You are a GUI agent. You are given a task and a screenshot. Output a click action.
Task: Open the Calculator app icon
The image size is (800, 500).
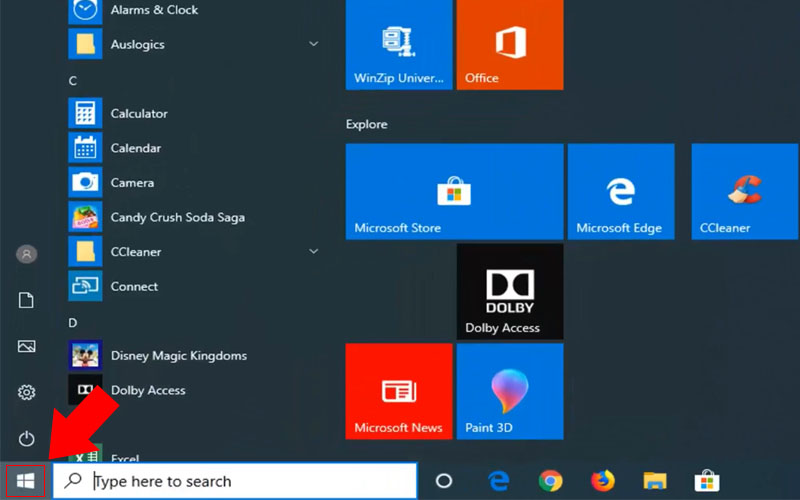pyautogui.click(x=85, y=113)
